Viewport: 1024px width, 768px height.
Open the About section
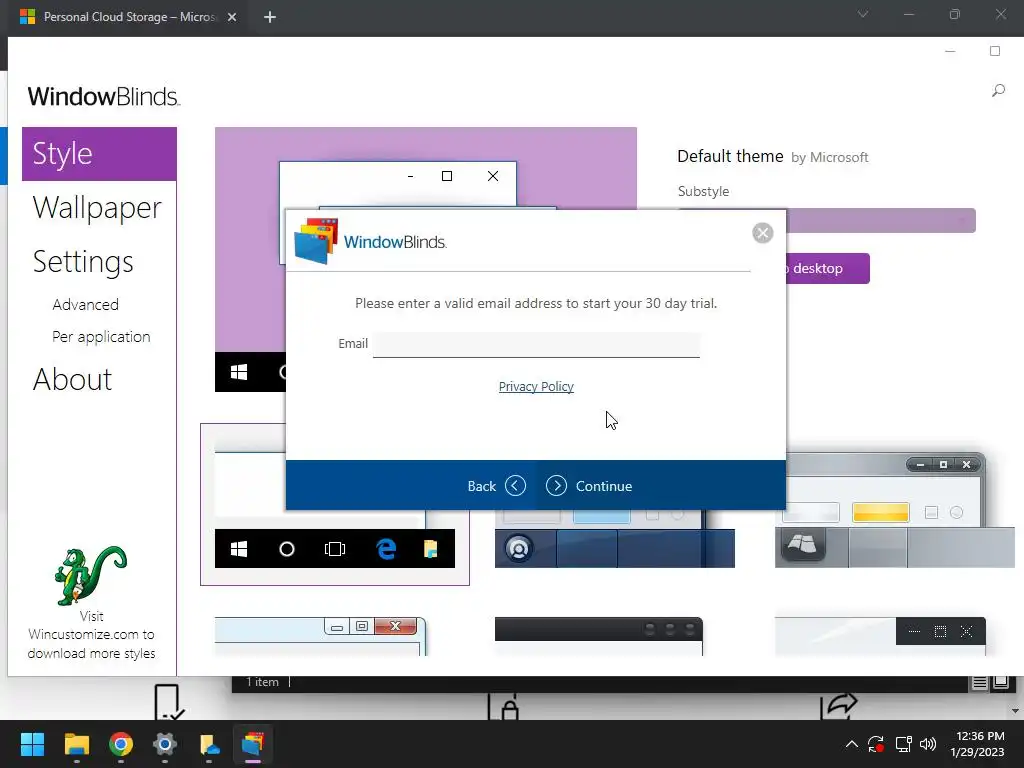pos(72,379)
